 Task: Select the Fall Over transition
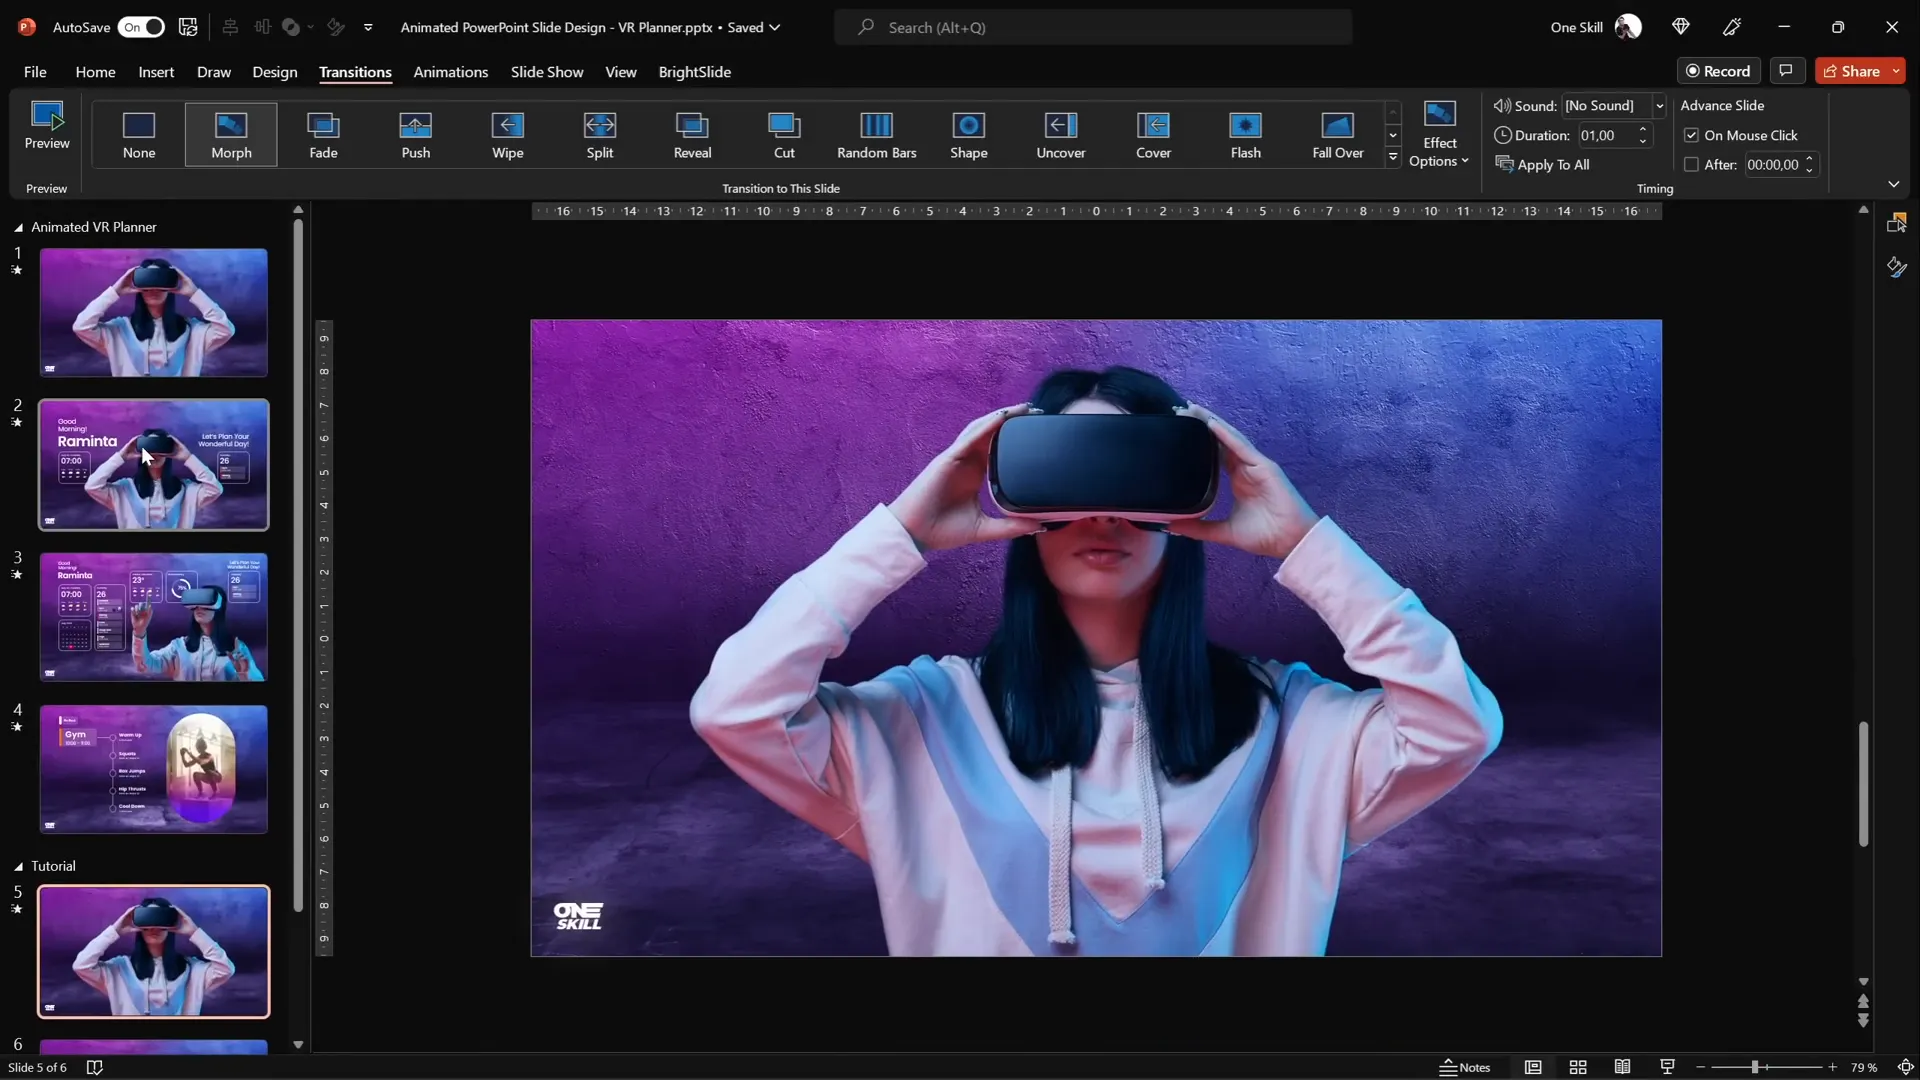coord(1338,134)
